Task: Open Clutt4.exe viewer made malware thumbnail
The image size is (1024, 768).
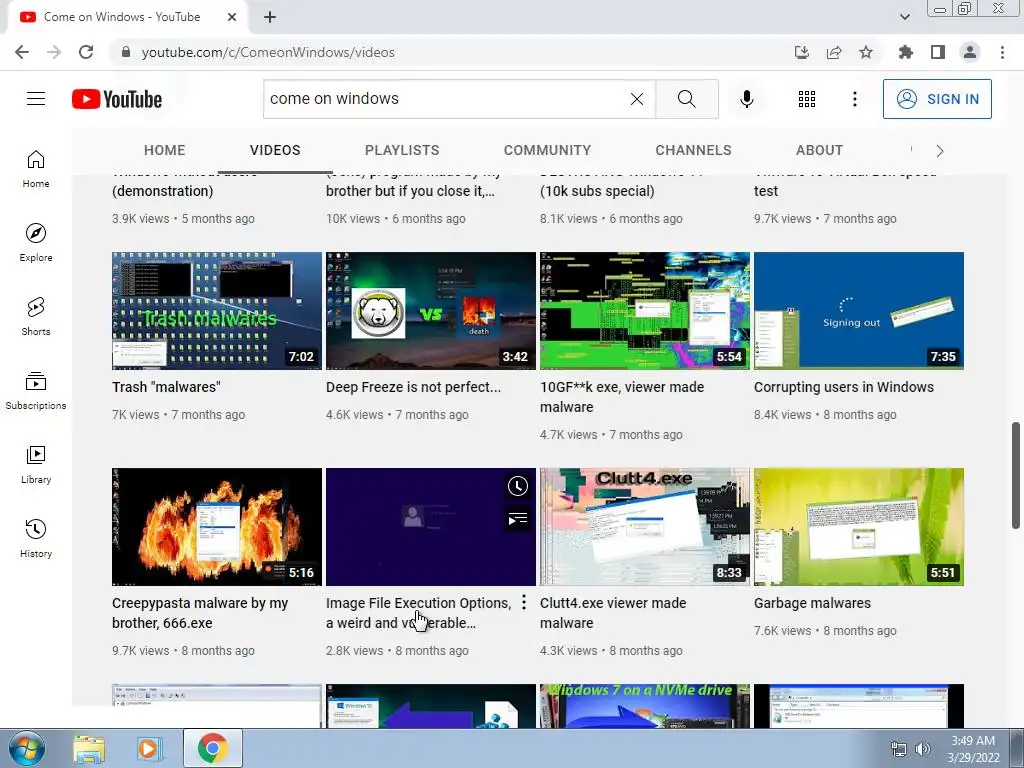Action: tap(645, 526)
